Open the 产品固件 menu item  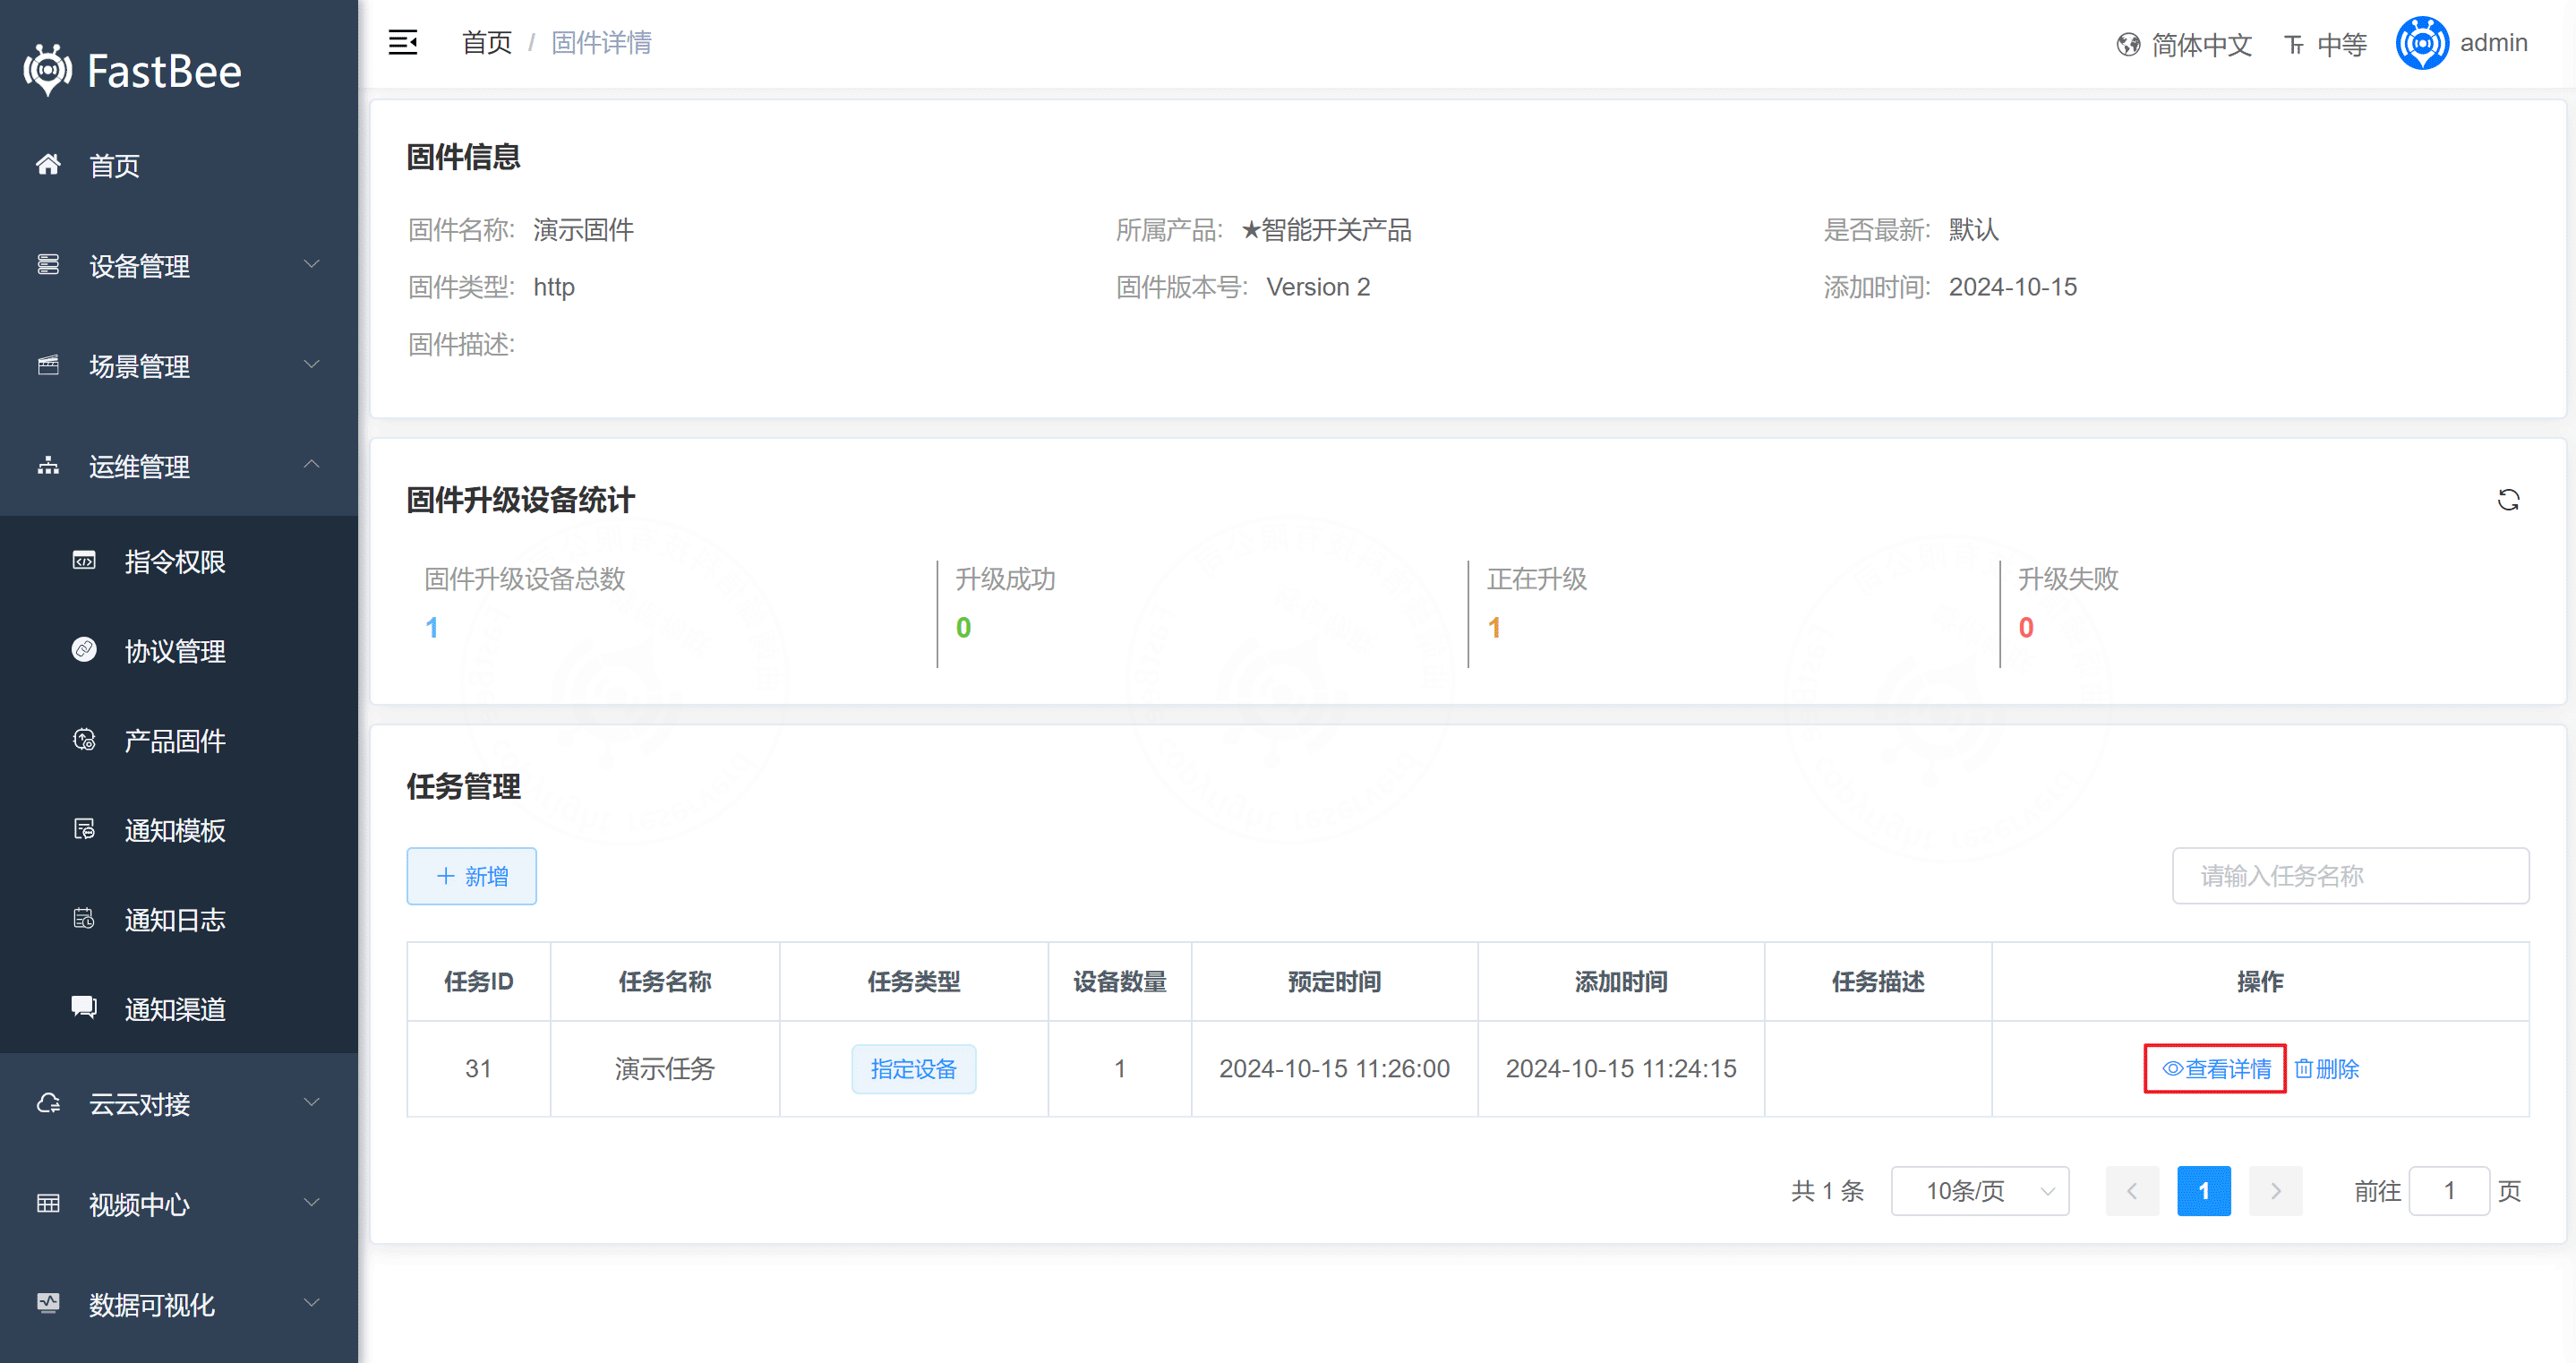[x=179, y=740]
